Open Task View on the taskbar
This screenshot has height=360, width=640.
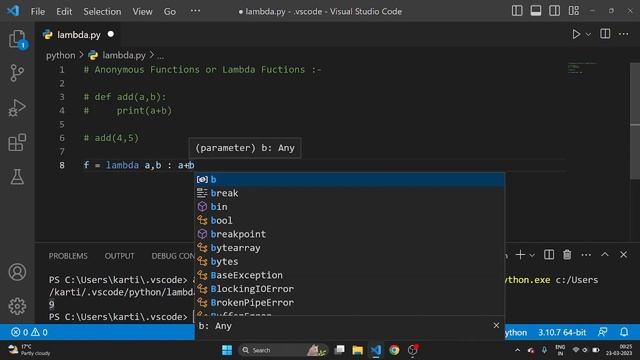coord(339,350)
